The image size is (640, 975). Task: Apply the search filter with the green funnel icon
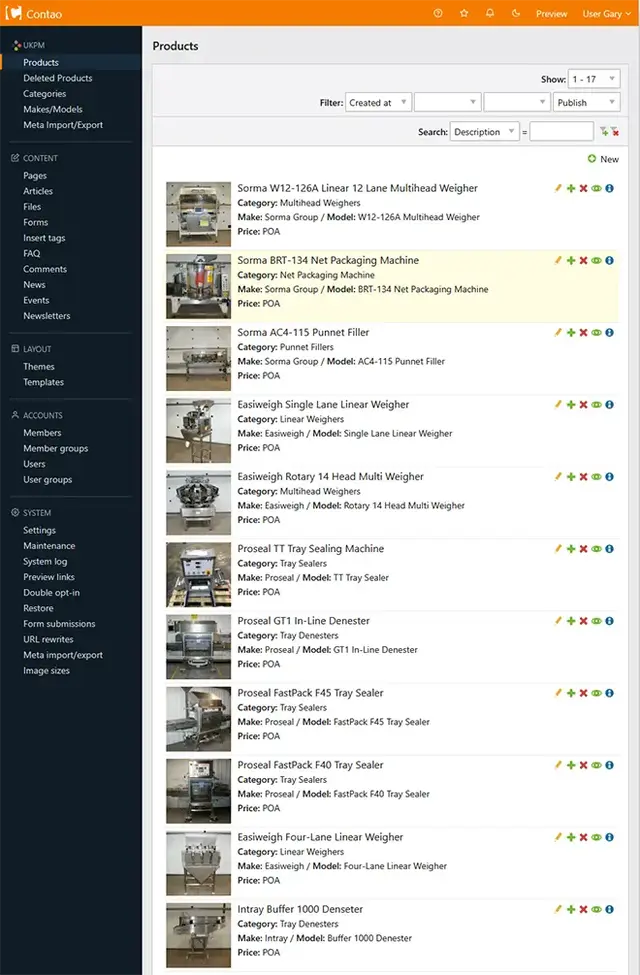604,131
